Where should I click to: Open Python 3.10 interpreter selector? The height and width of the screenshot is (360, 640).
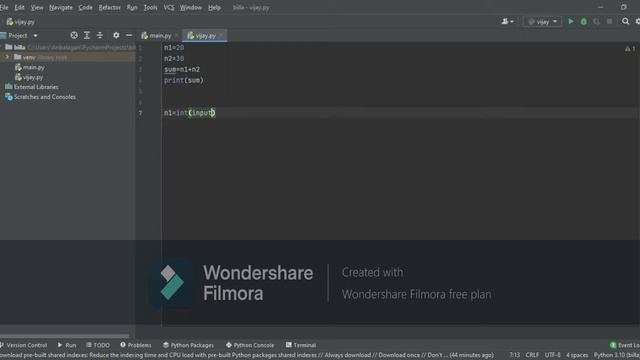tap(617, 355)
